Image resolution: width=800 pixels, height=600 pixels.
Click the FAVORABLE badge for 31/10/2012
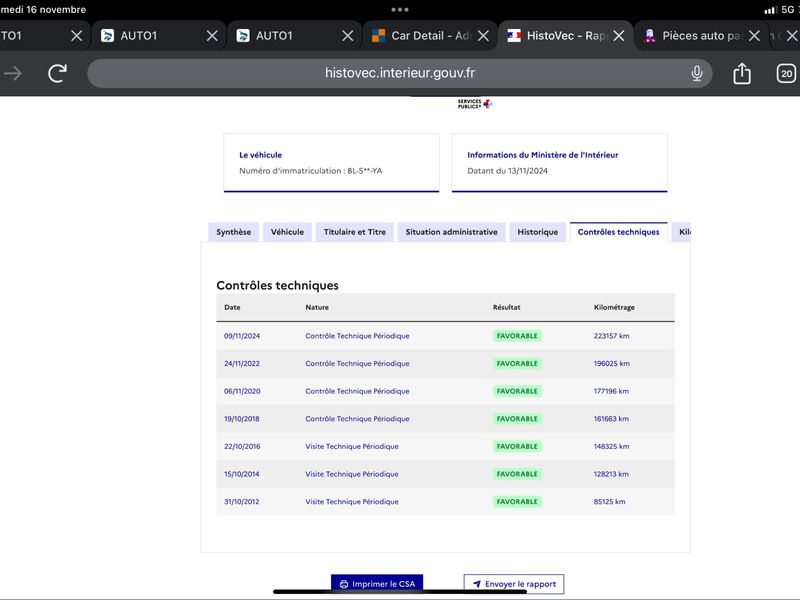pyautogui.click(x=517, y=501)
